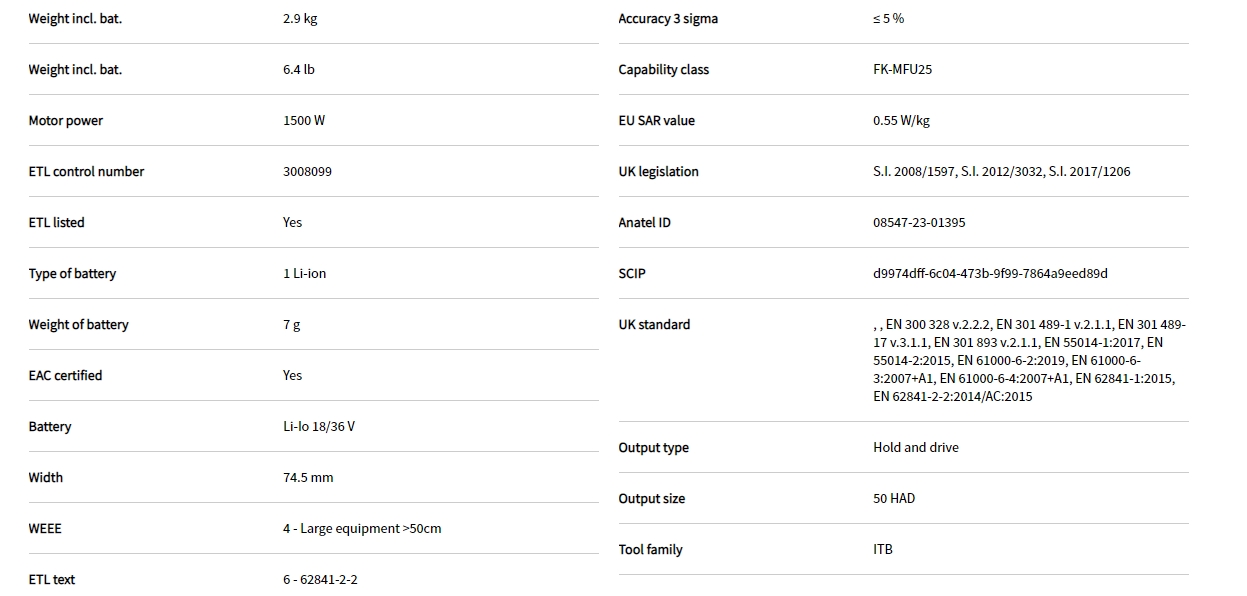Click the Type of battery label
Screen dimensions: 1247x596
(72, 274)
